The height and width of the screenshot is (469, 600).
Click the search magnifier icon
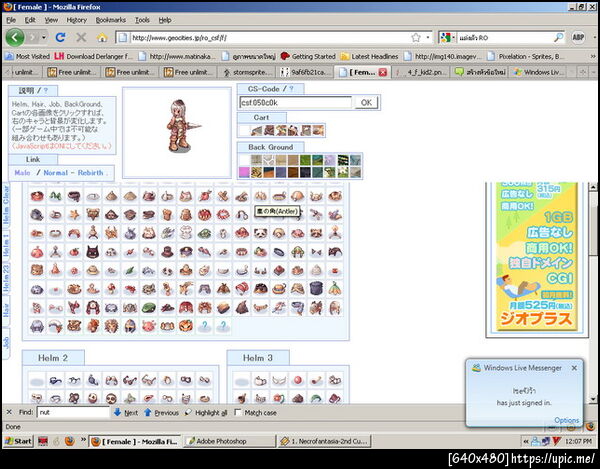(559, 37)
